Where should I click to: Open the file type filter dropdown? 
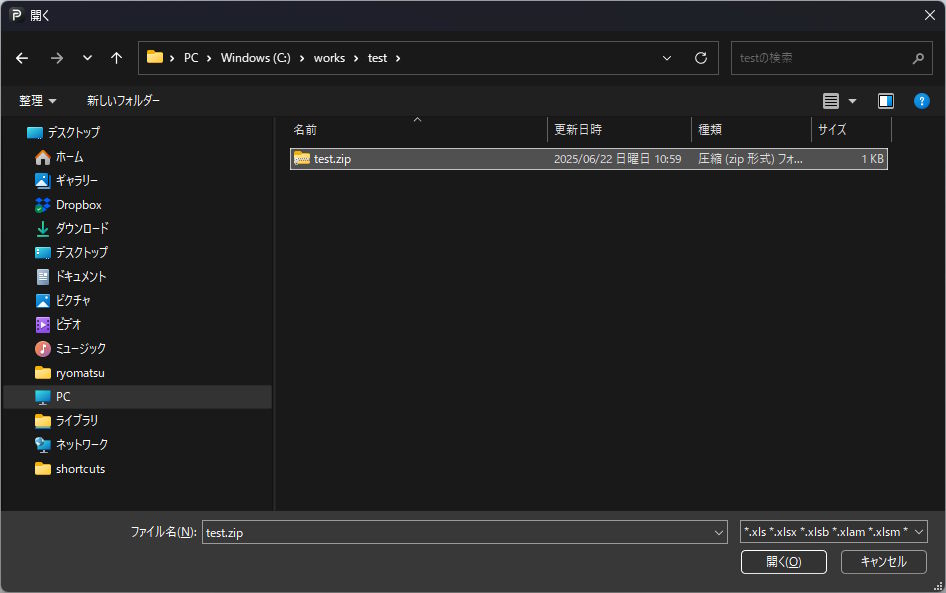[x=834, y=533]
